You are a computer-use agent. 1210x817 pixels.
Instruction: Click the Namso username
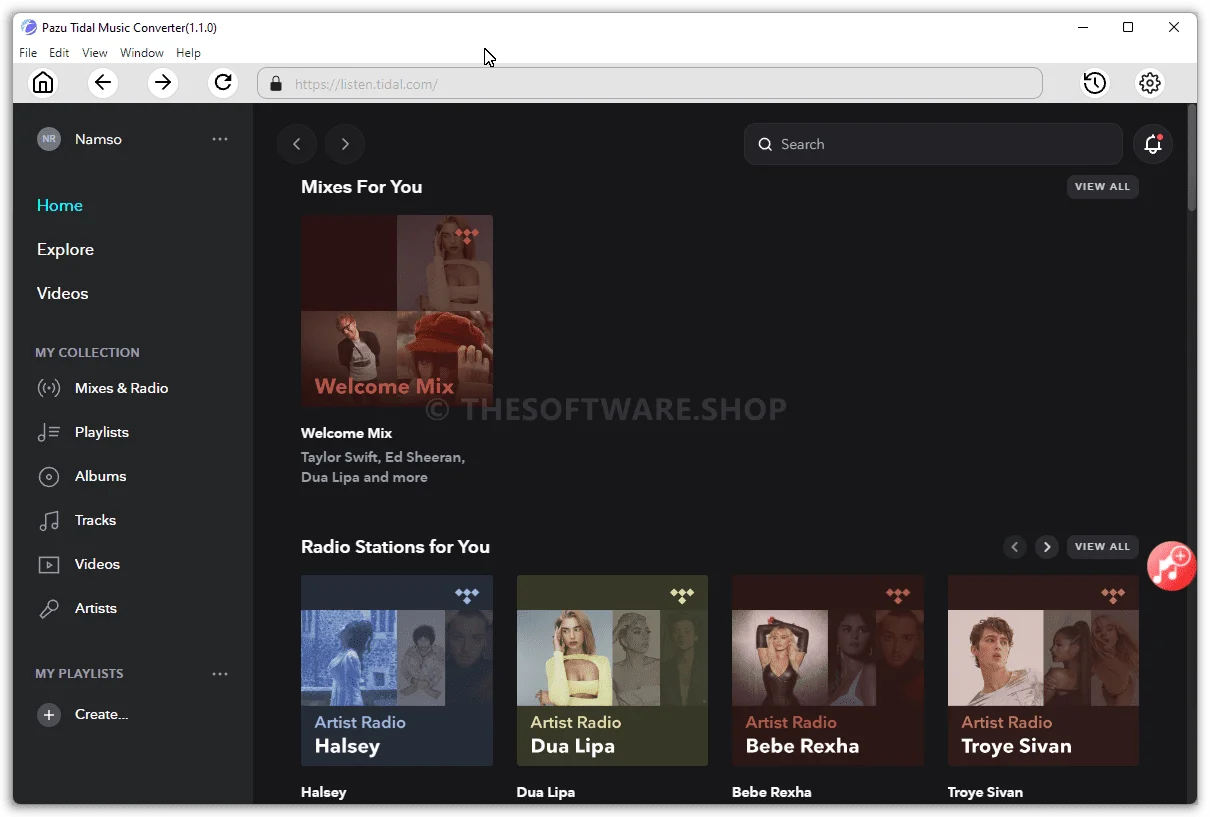pos(98,139)
